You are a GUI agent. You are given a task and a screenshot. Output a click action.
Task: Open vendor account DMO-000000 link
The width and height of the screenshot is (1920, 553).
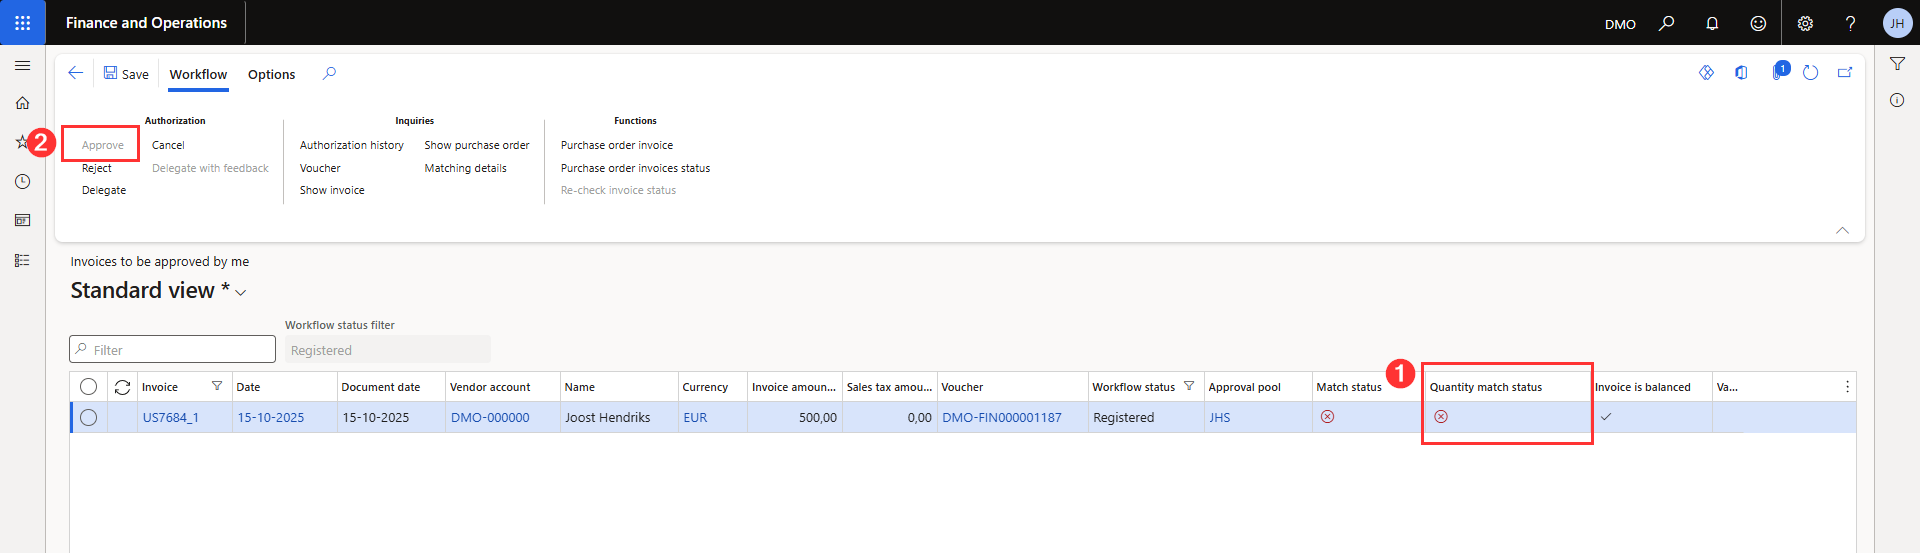pos(490,418)
